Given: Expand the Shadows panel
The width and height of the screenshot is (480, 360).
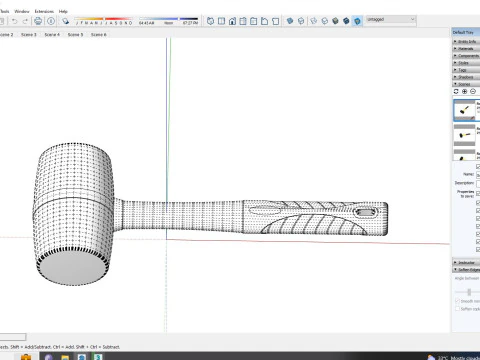Looking at the screenshot, I should coord(466,77).
